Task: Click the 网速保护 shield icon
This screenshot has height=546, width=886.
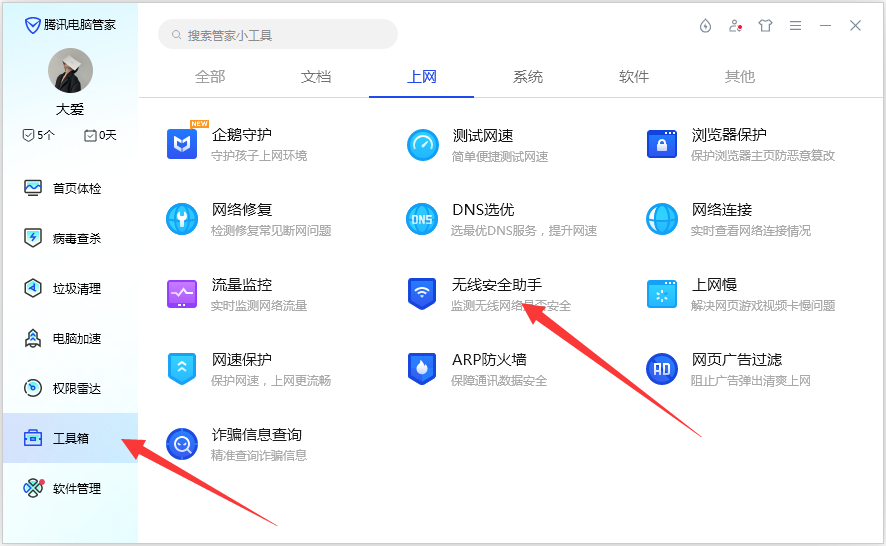Action: point(182,369)
